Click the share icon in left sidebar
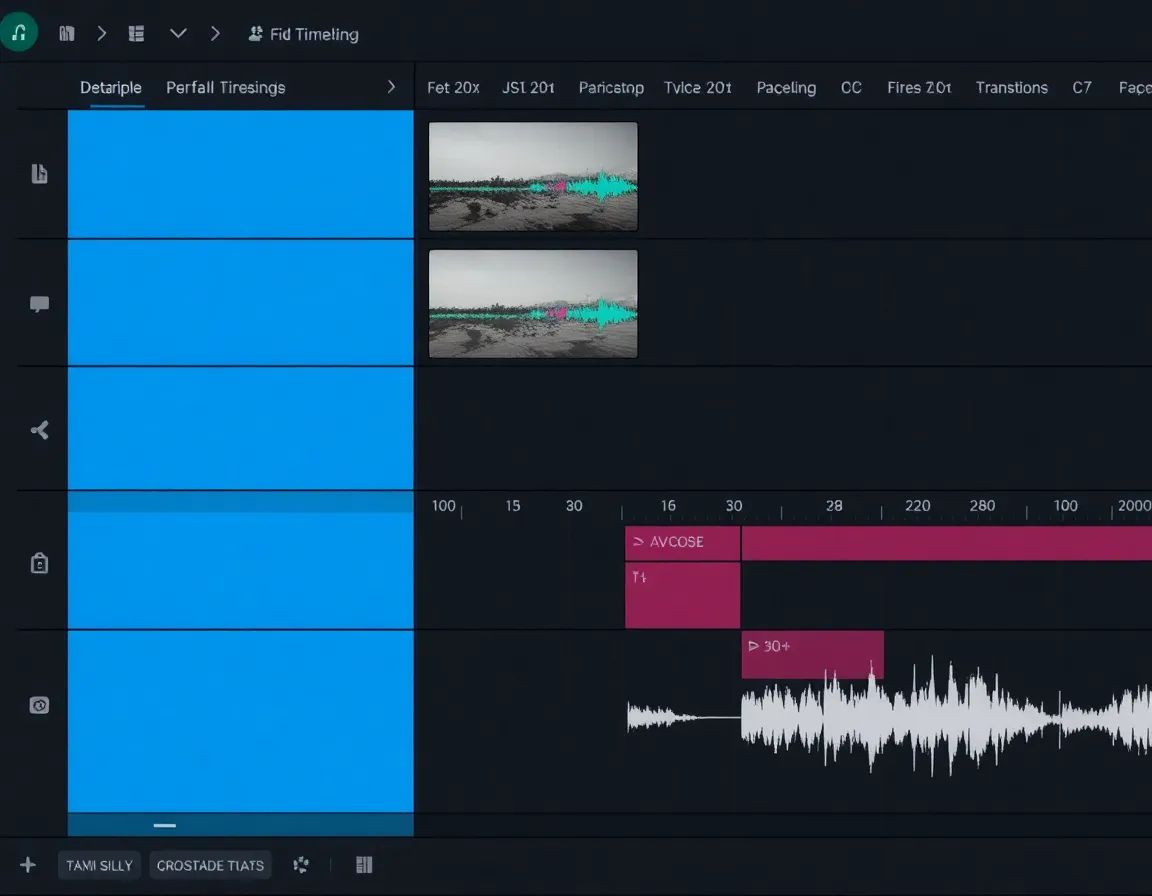1152x896 pixels. (39, 429)
